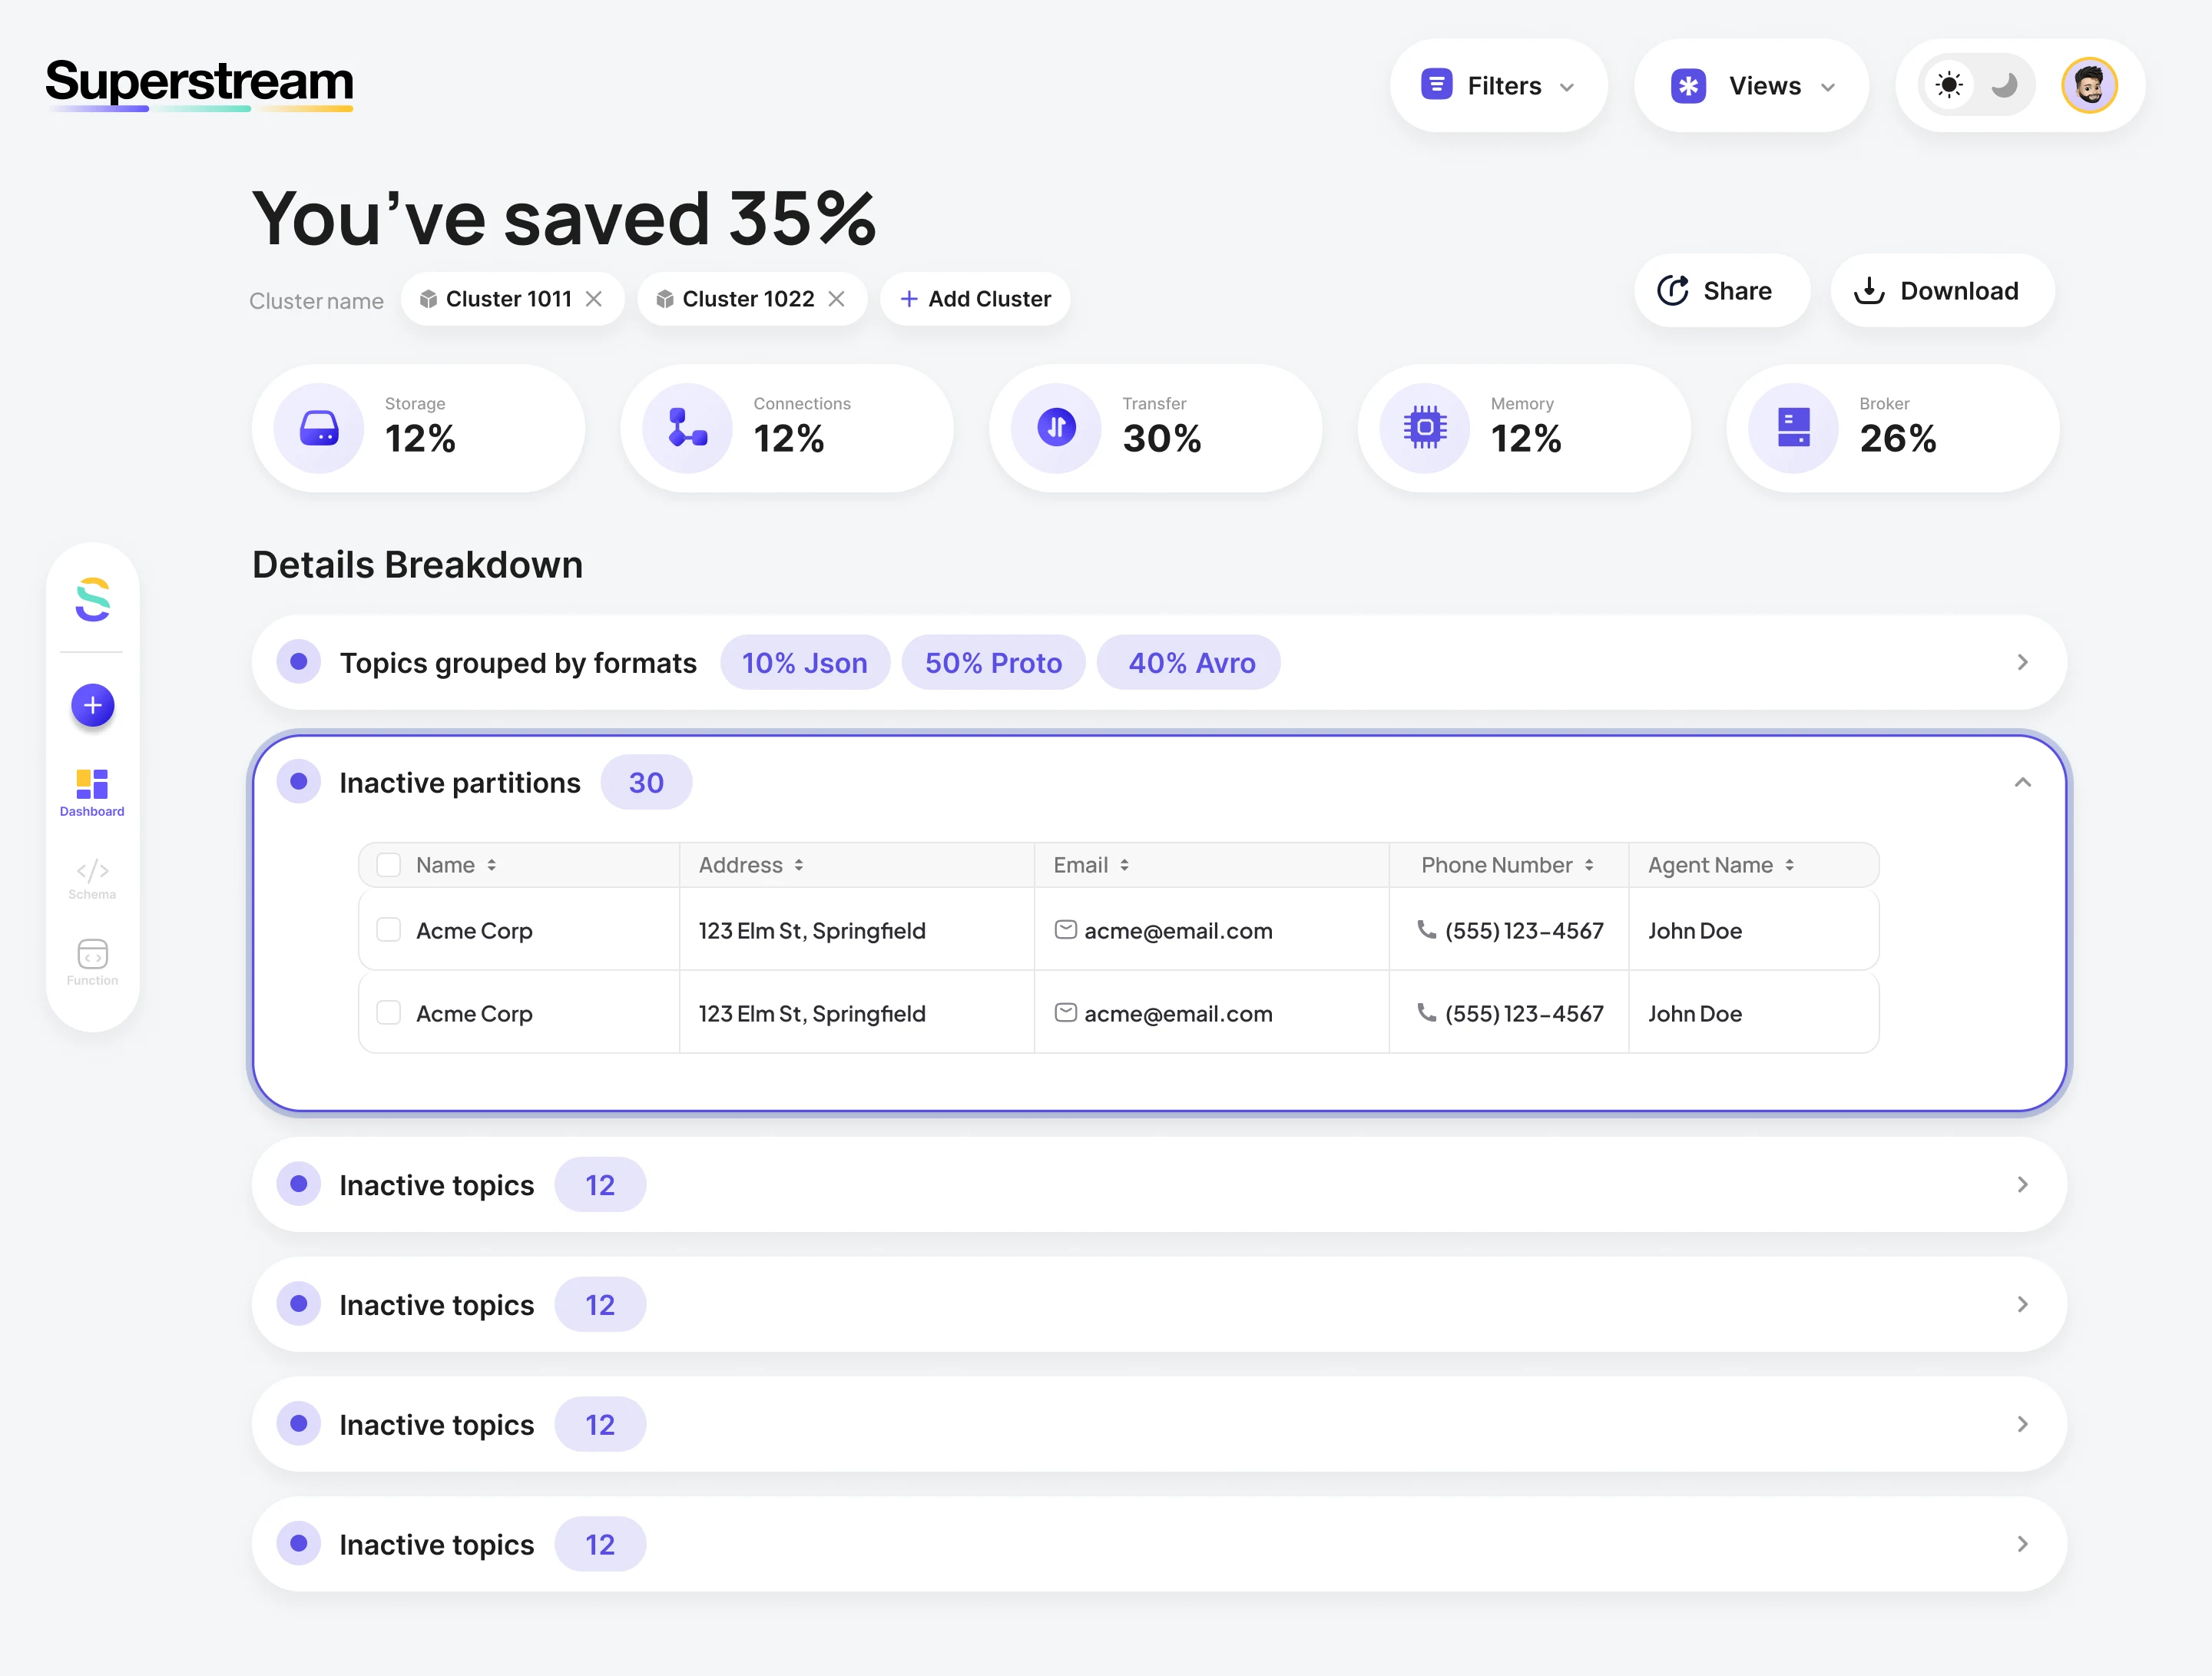Screen dimensions: 2212x1676
Task: Click the Broker 26% value
Action: click(1898, 439)
